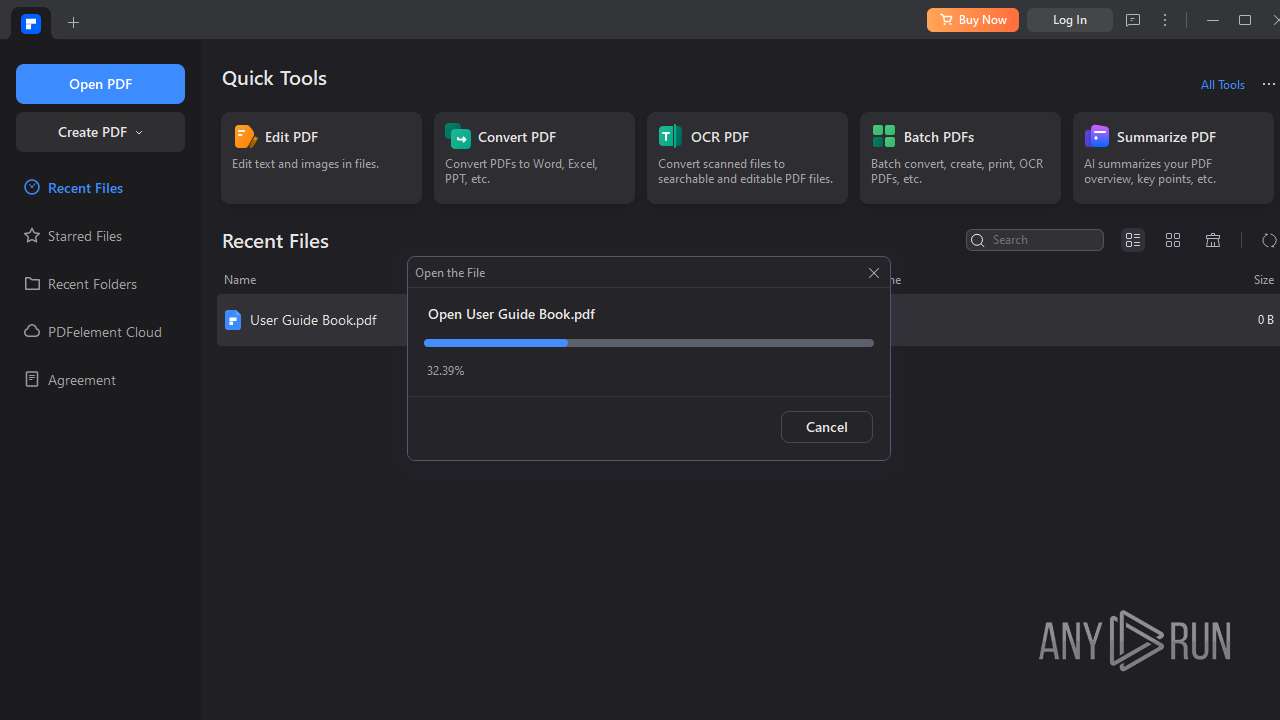
Task: Click the PDFelement Cloud cloud icon
Action: tap(32, 332)
